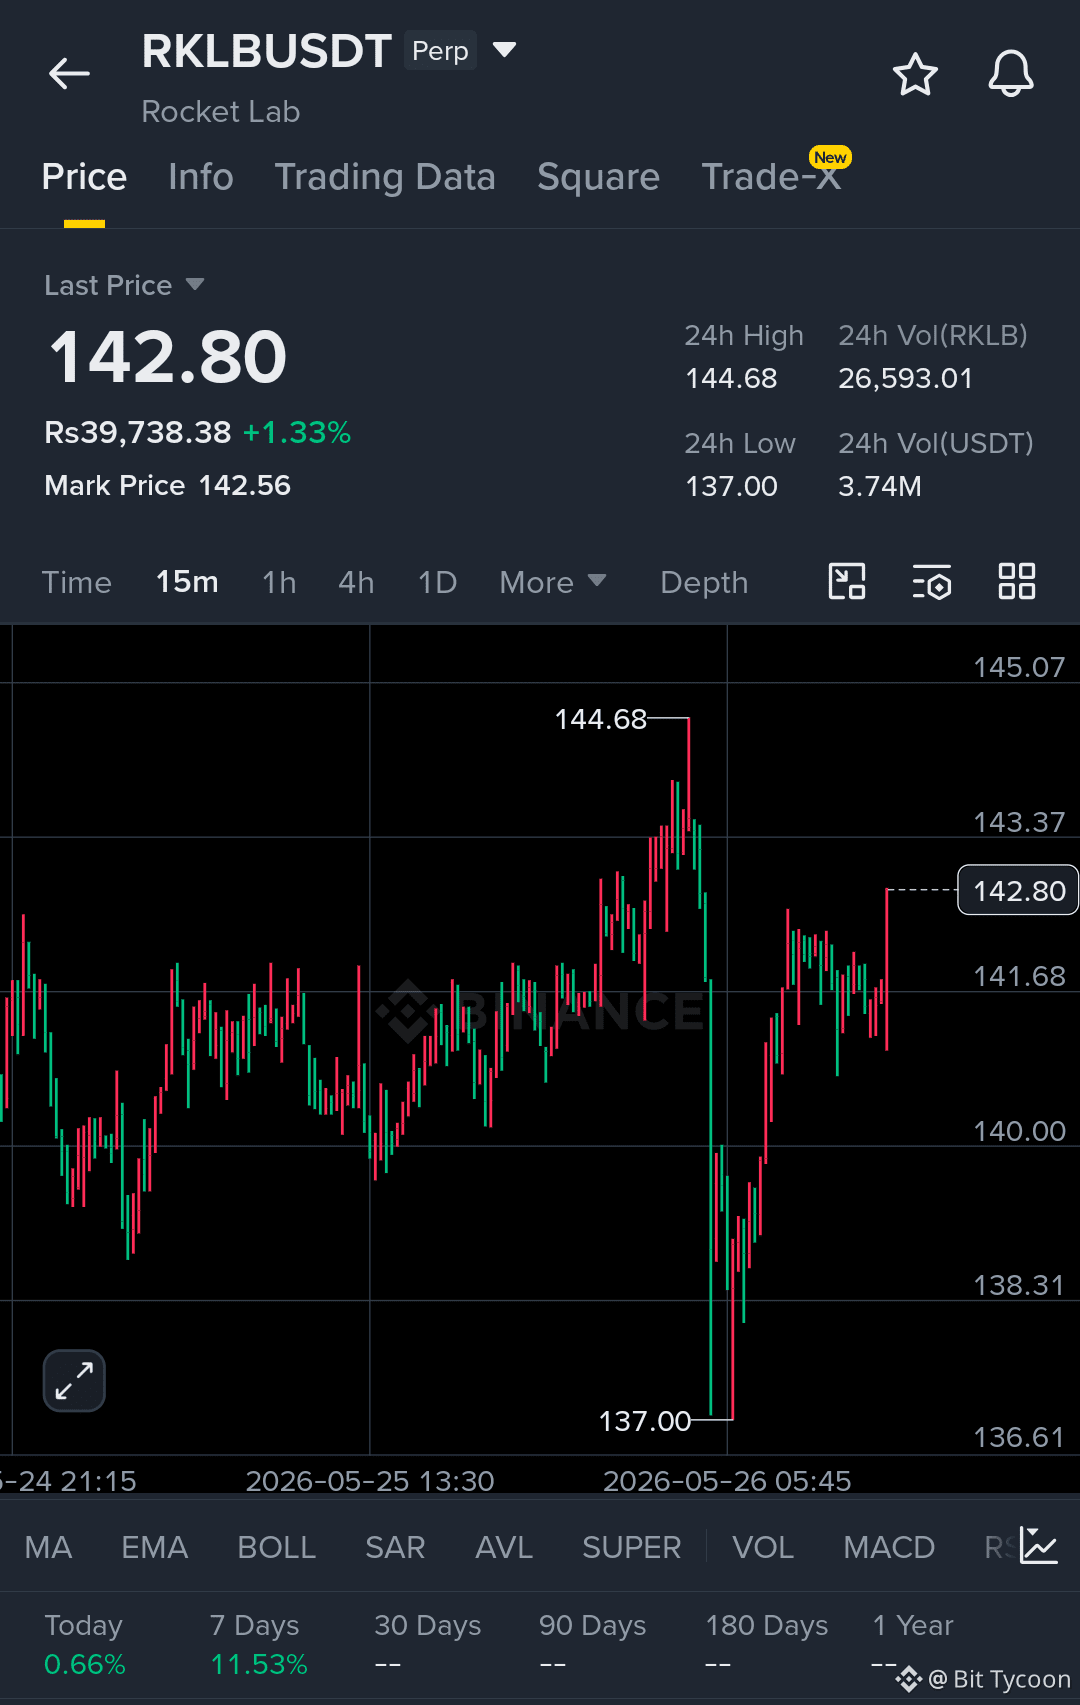This screenshot has width=1080, height=1705.
Task: Toggle the SUPER indicator
Action: [631, 1547]
